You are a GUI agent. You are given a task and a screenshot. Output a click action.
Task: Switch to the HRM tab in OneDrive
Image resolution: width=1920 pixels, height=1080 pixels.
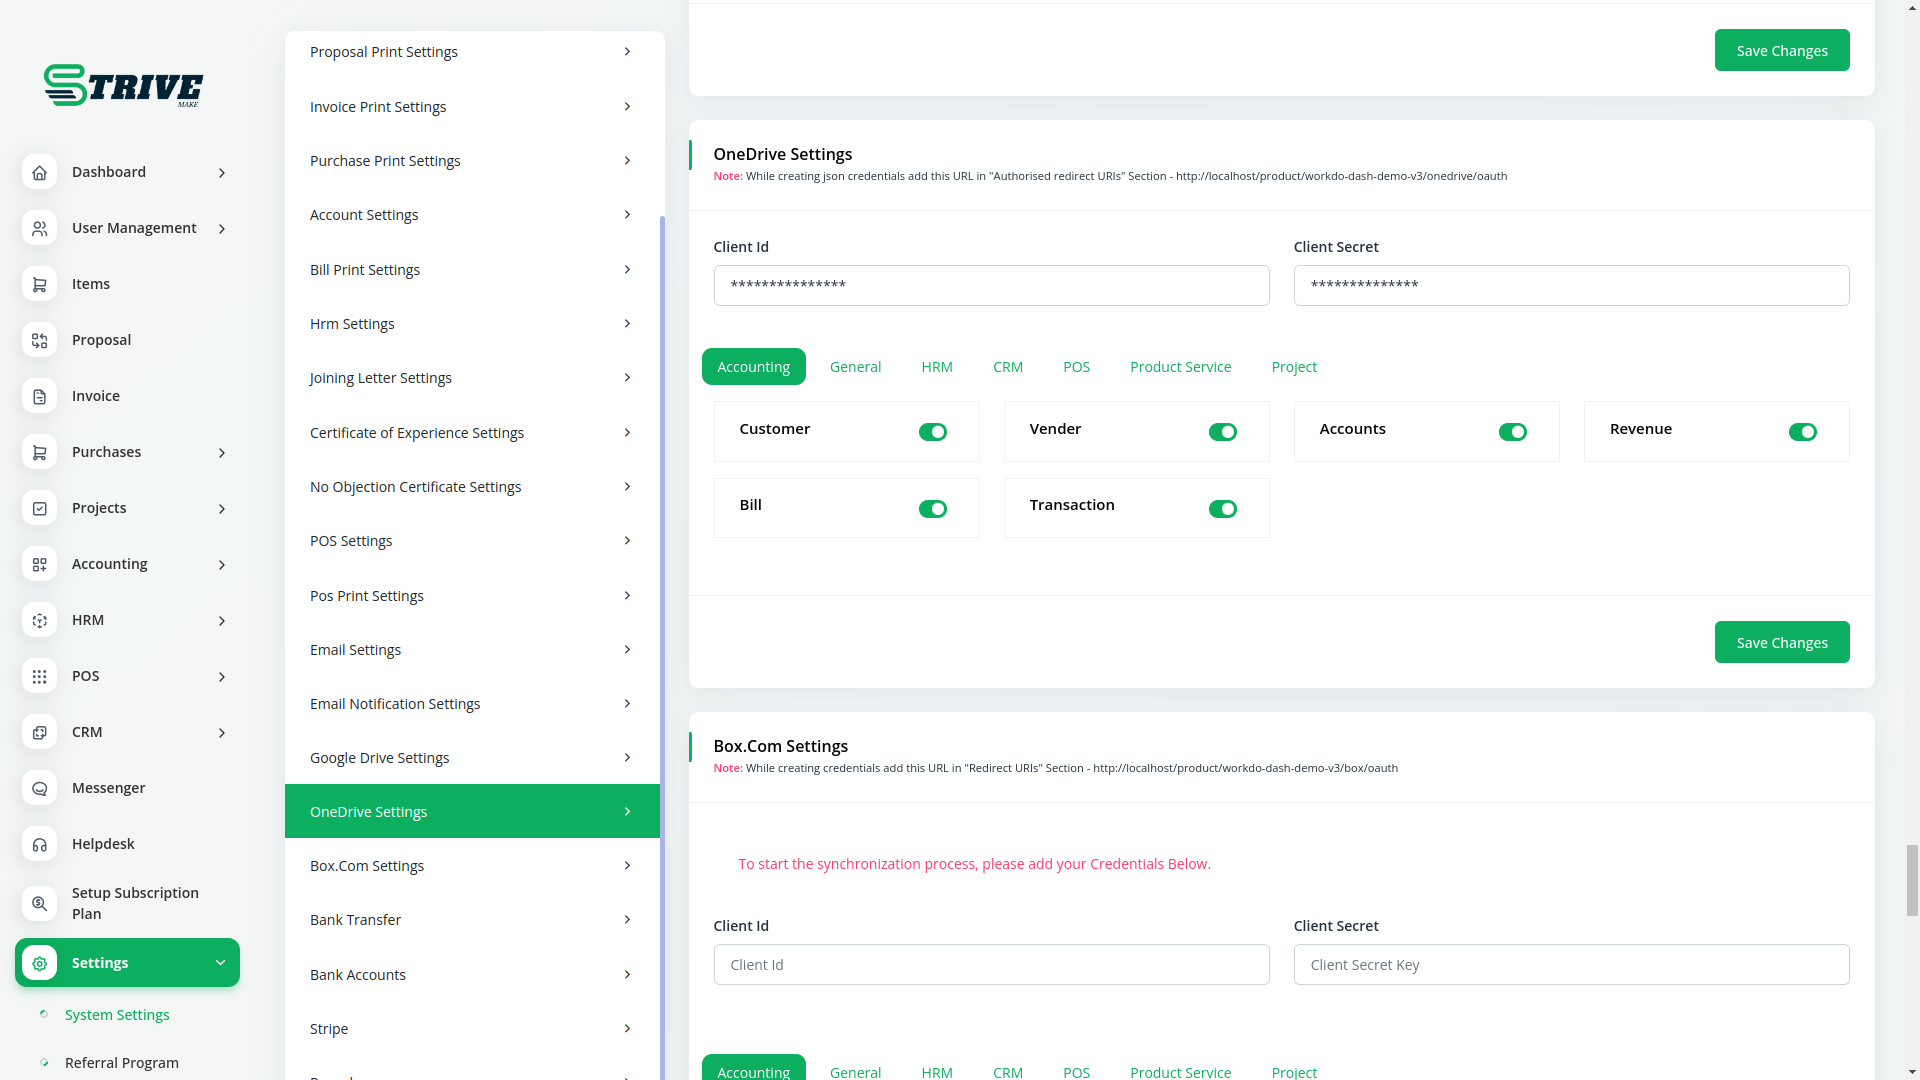pyautogui.click(x=936, y=367)
